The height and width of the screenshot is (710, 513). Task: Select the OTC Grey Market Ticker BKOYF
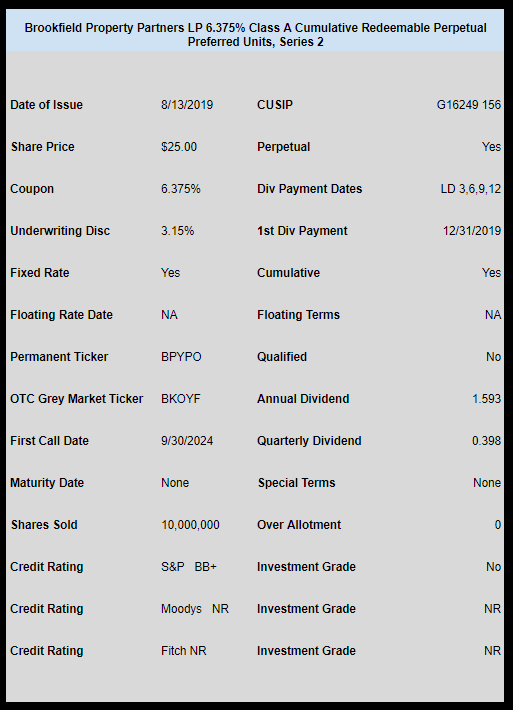[181, 399]
